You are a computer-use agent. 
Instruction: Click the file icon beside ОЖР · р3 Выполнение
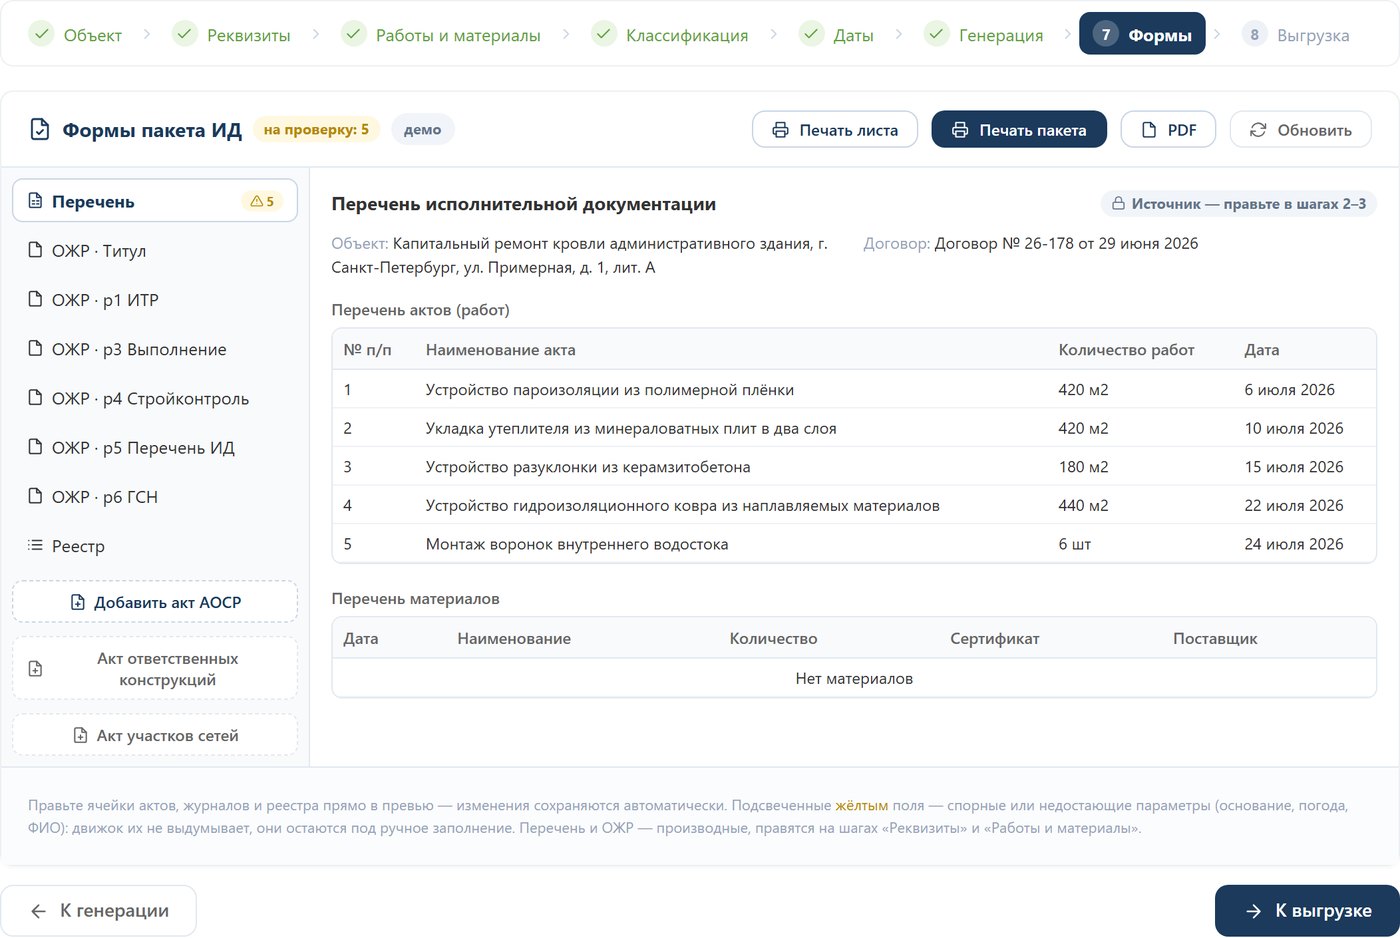click(x=35, y=348)
